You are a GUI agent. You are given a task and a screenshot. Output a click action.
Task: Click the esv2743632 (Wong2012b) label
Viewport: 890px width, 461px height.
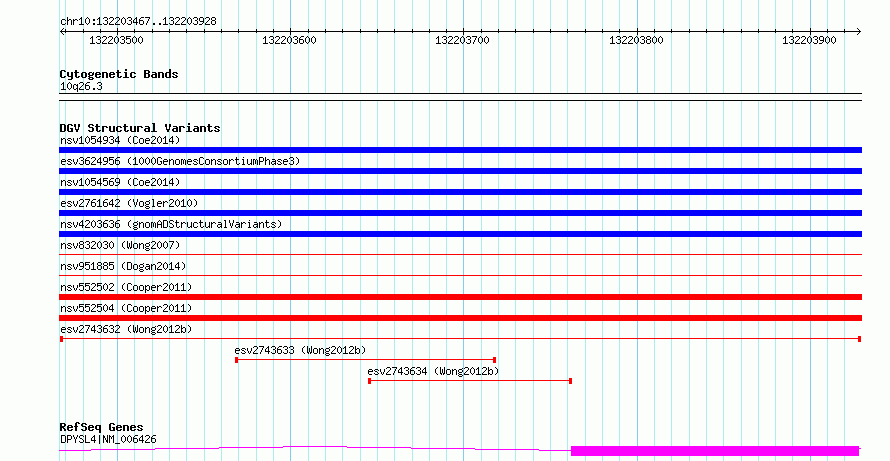point(126,329)
